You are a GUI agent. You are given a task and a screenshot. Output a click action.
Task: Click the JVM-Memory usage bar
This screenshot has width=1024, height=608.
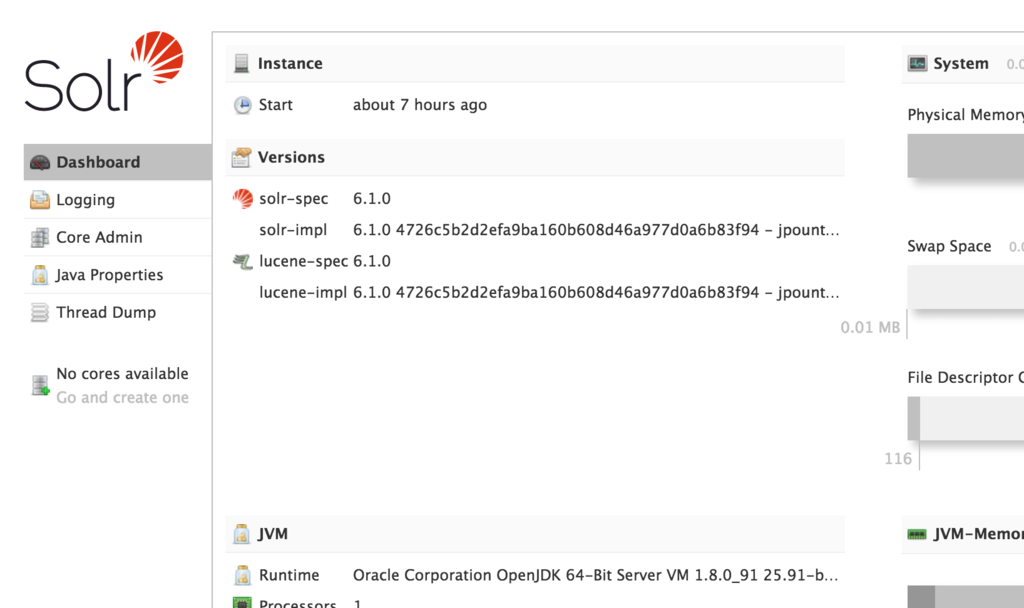[965, 596]
